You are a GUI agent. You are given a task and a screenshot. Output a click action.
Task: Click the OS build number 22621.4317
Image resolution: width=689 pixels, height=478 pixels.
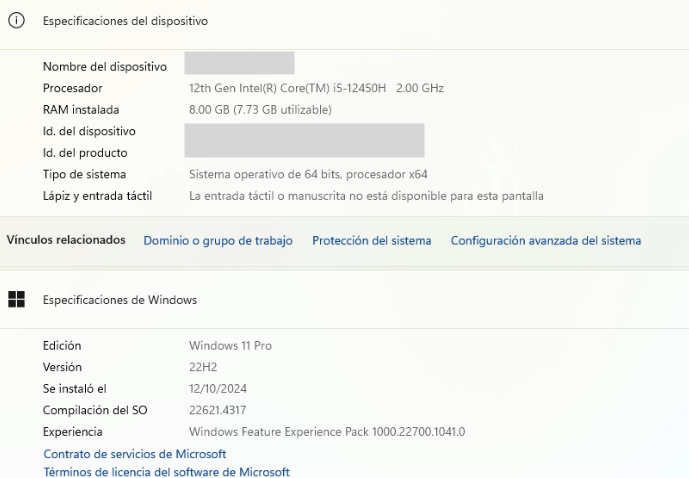(218, 410)
